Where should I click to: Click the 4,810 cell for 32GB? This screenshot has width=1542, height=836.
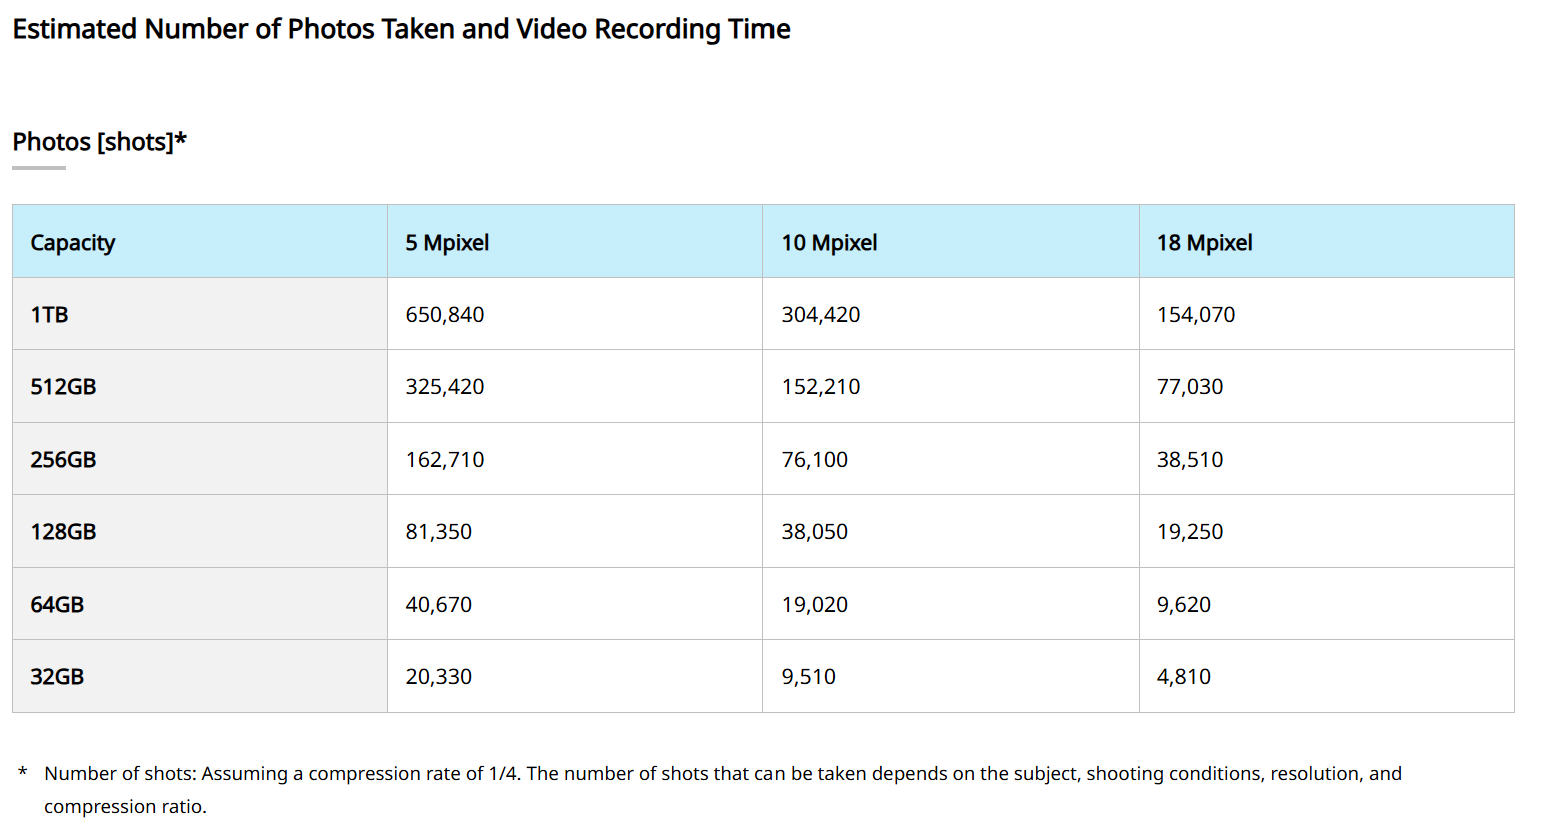1183,677
